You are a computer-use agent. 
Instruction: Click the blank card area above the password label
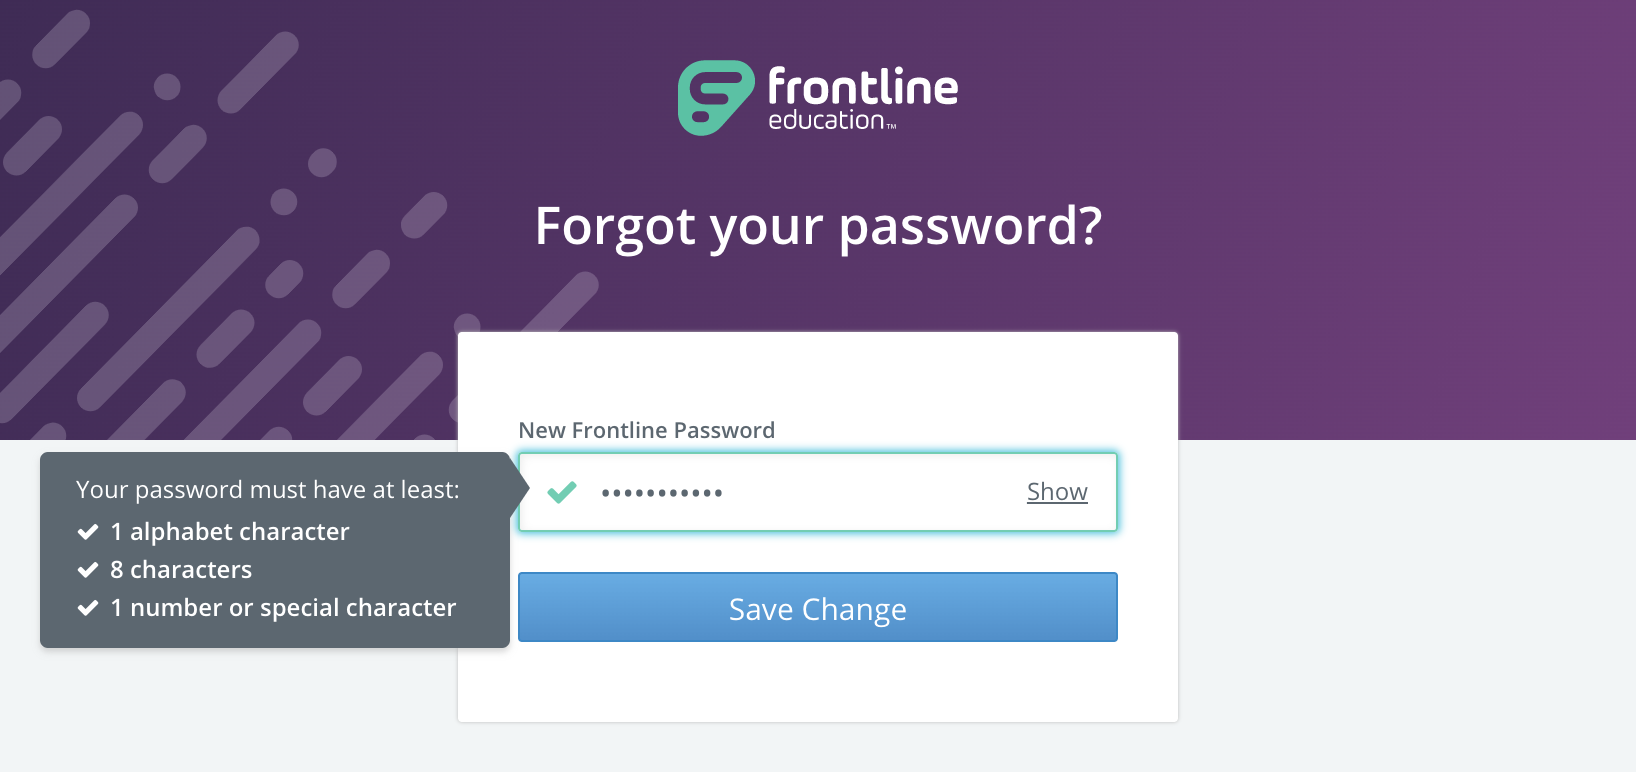point(818,373)
